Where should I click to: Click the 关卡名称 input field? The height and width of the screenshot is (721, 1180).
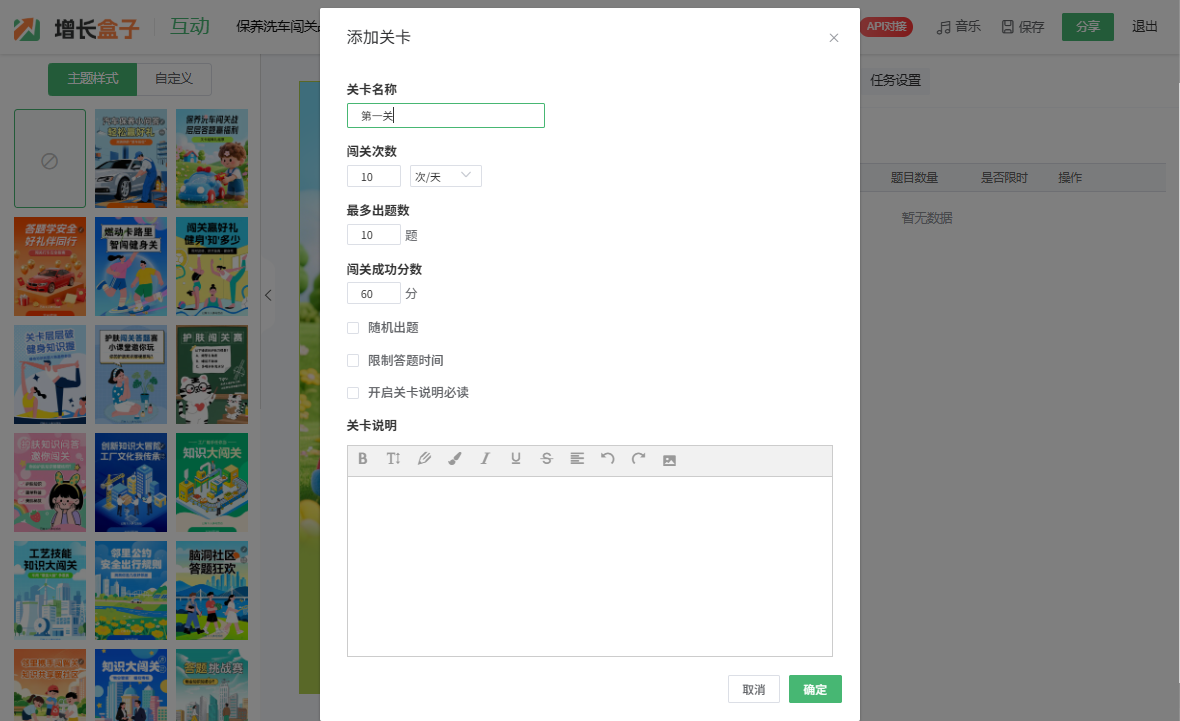click(446, 116)
